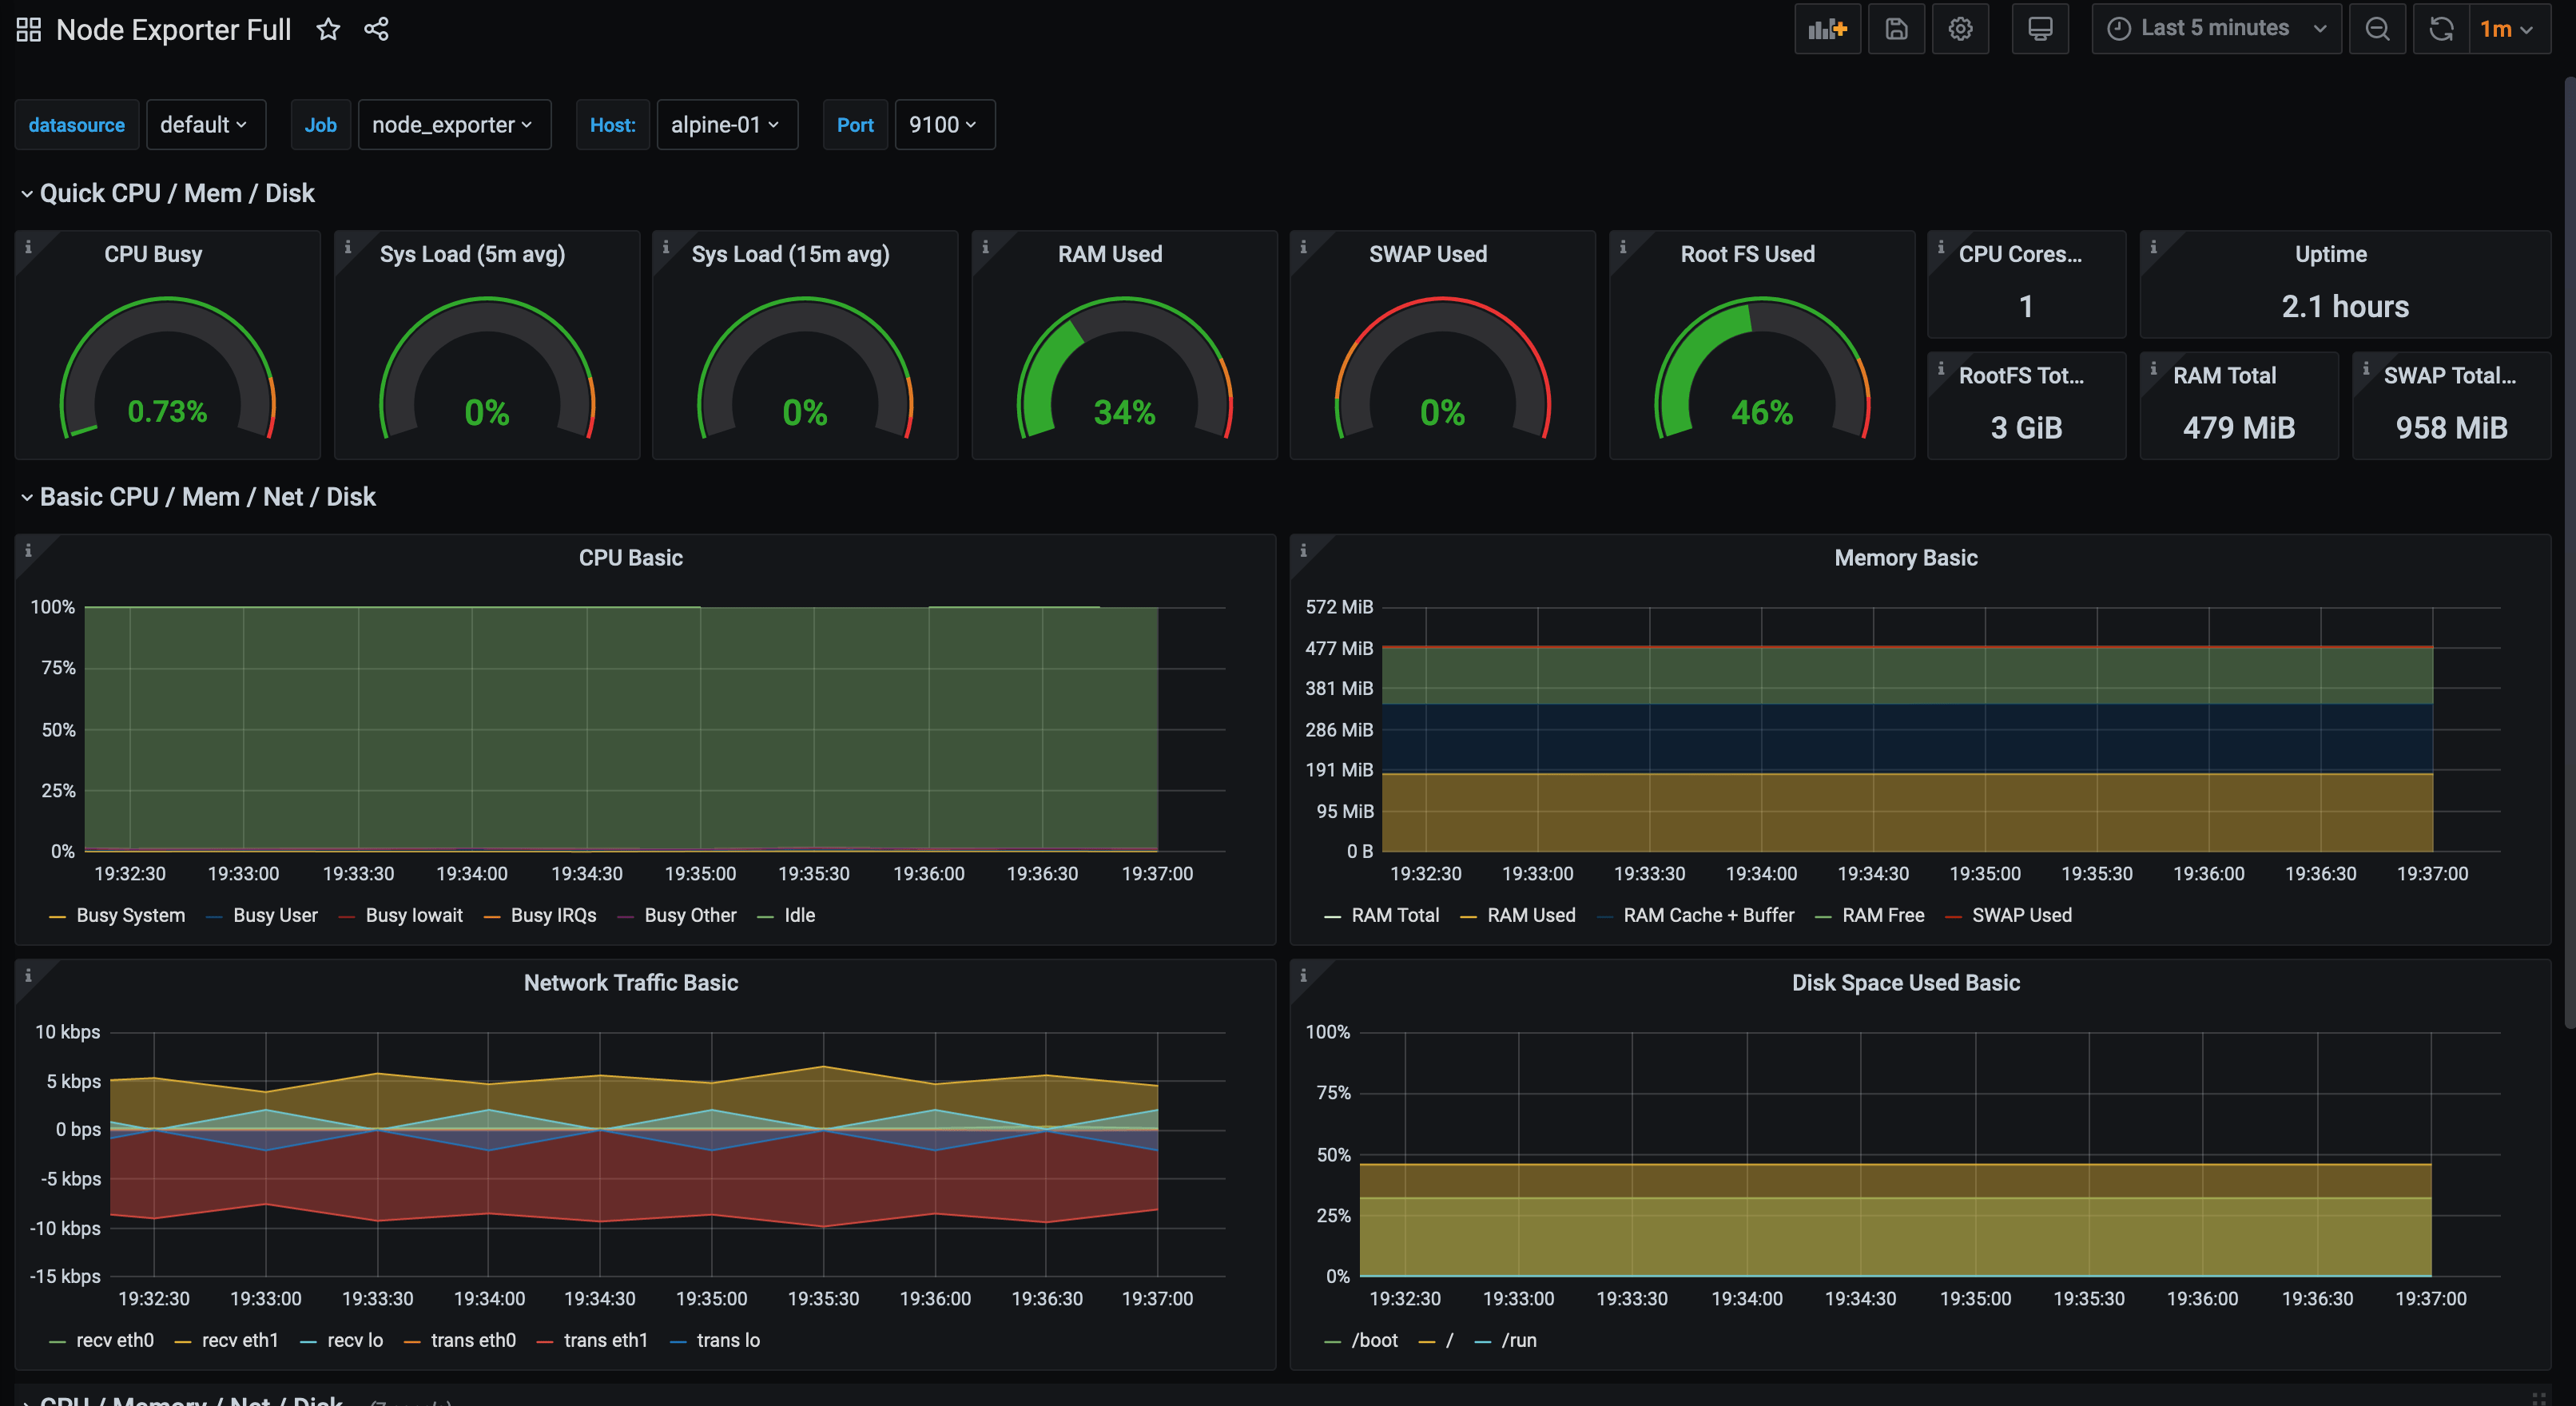Click the Busy System legend color marker
The image size is (2576, 1406).
[x=58, y=915]
